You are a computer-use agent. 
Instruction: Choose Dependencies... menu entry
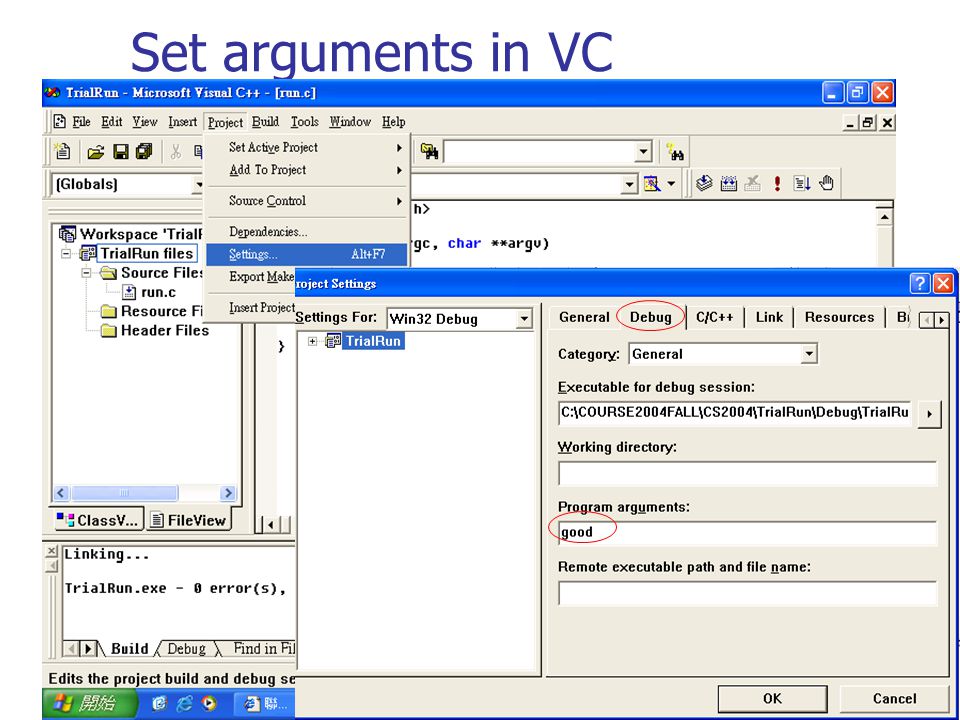tap(307, 231)
